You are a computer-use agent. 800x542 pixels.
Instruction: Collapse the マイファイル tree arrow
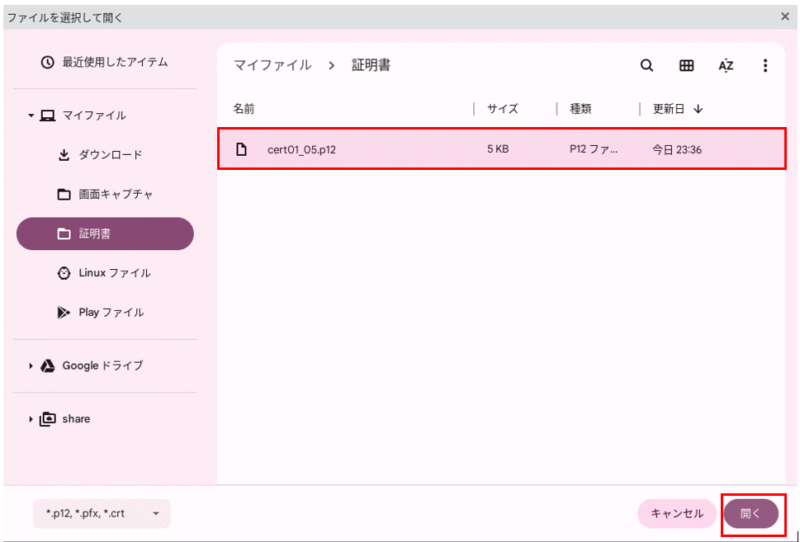pos(31,116)
